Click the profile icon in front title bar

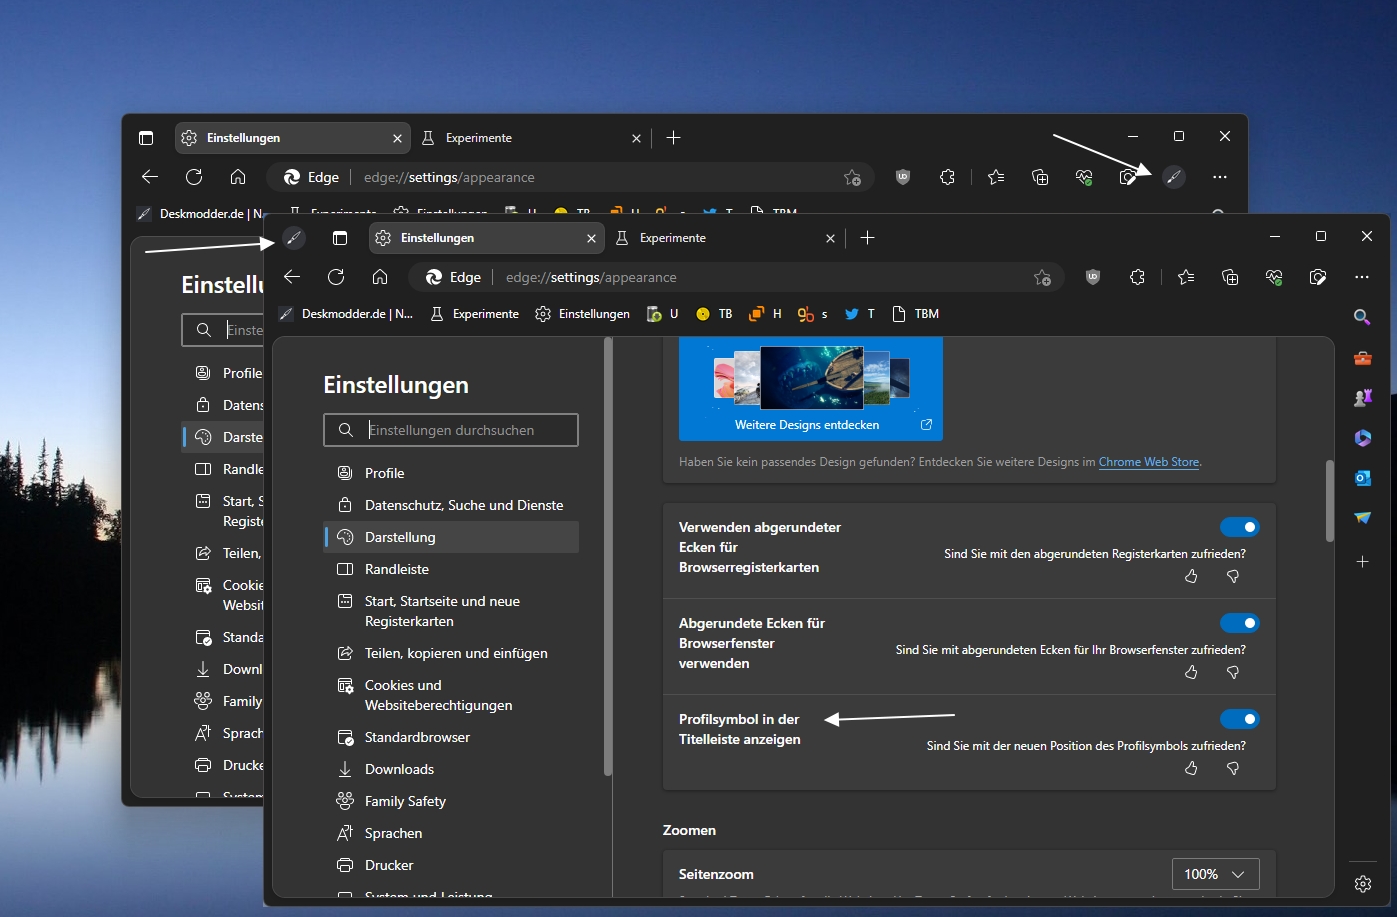click(x=293, y=238)
